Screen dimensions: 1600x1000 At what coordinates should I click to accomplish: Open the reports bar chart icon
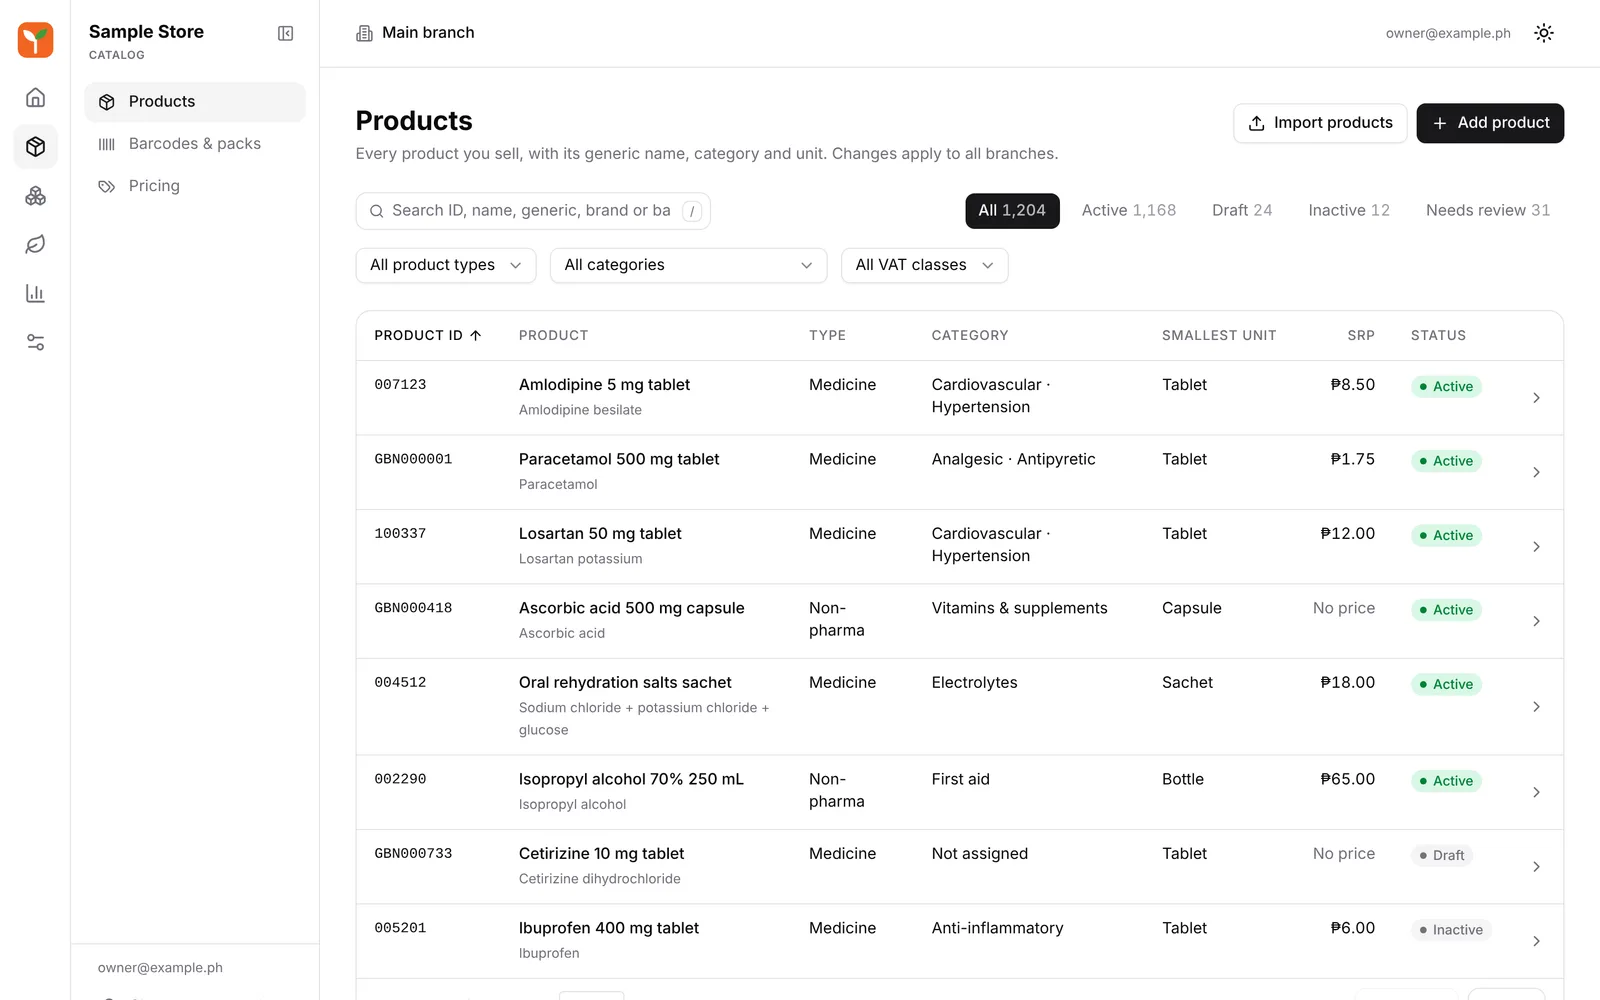[35, 293]
